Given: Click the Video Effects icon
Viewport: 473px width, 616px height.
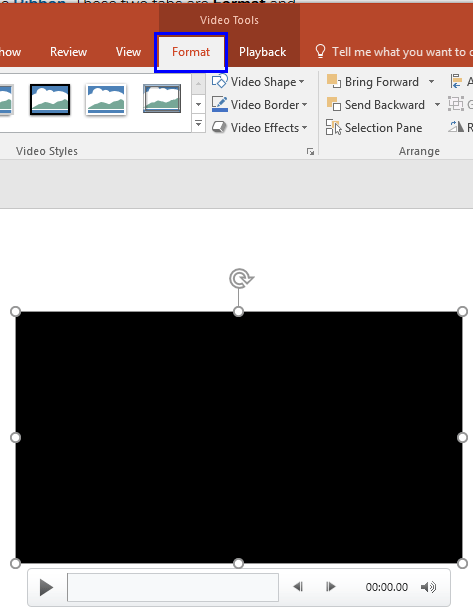Looking at the screenshot, I should click(x=219, y=127).
